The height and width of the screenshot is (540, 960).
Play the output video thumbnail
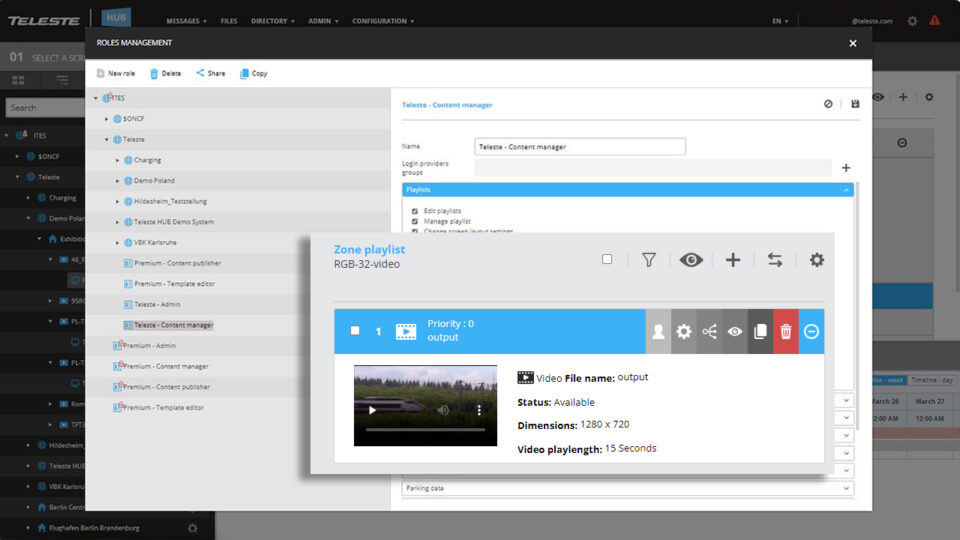point(372,410)
